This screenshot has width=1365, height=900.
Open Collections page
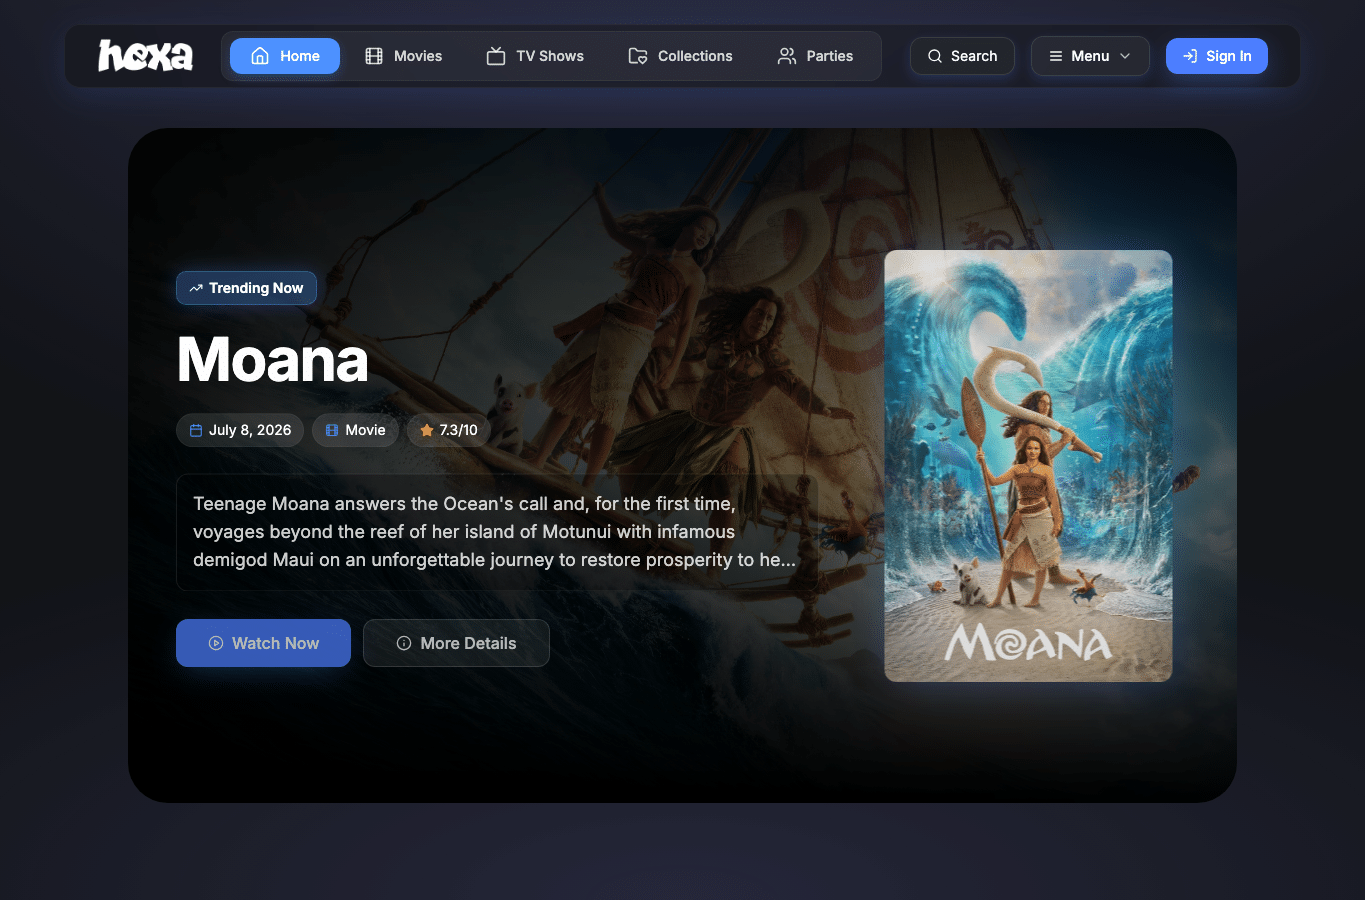point(680,56)
